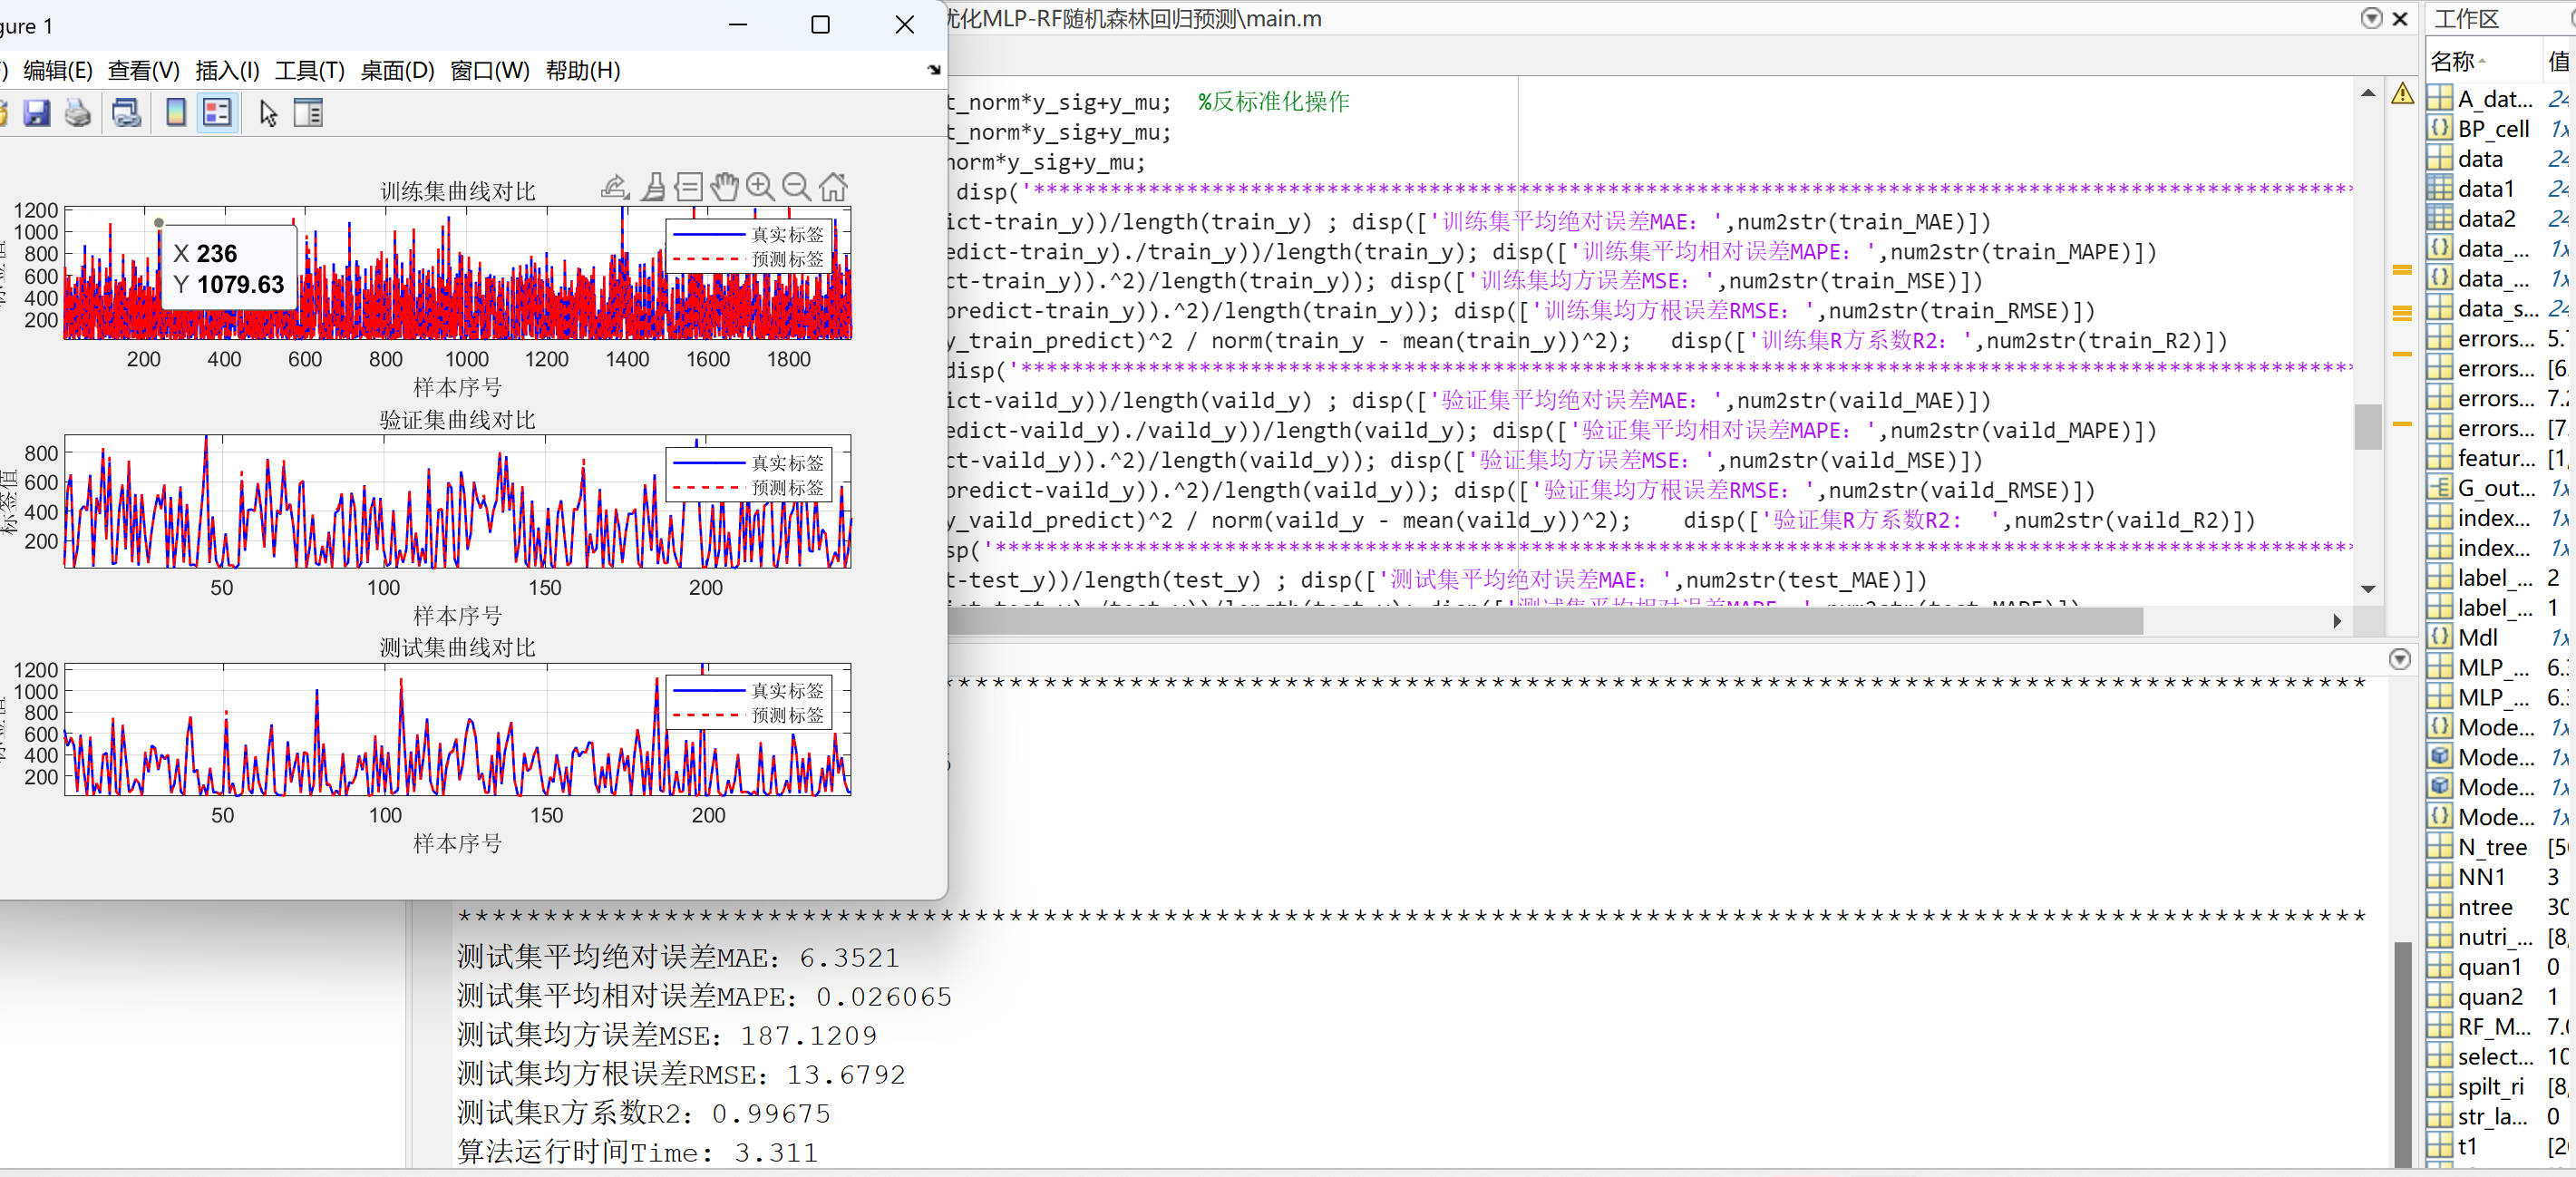
Task: Toggle the Insert Colorbar toolbar button
Action: pos(175,113)
